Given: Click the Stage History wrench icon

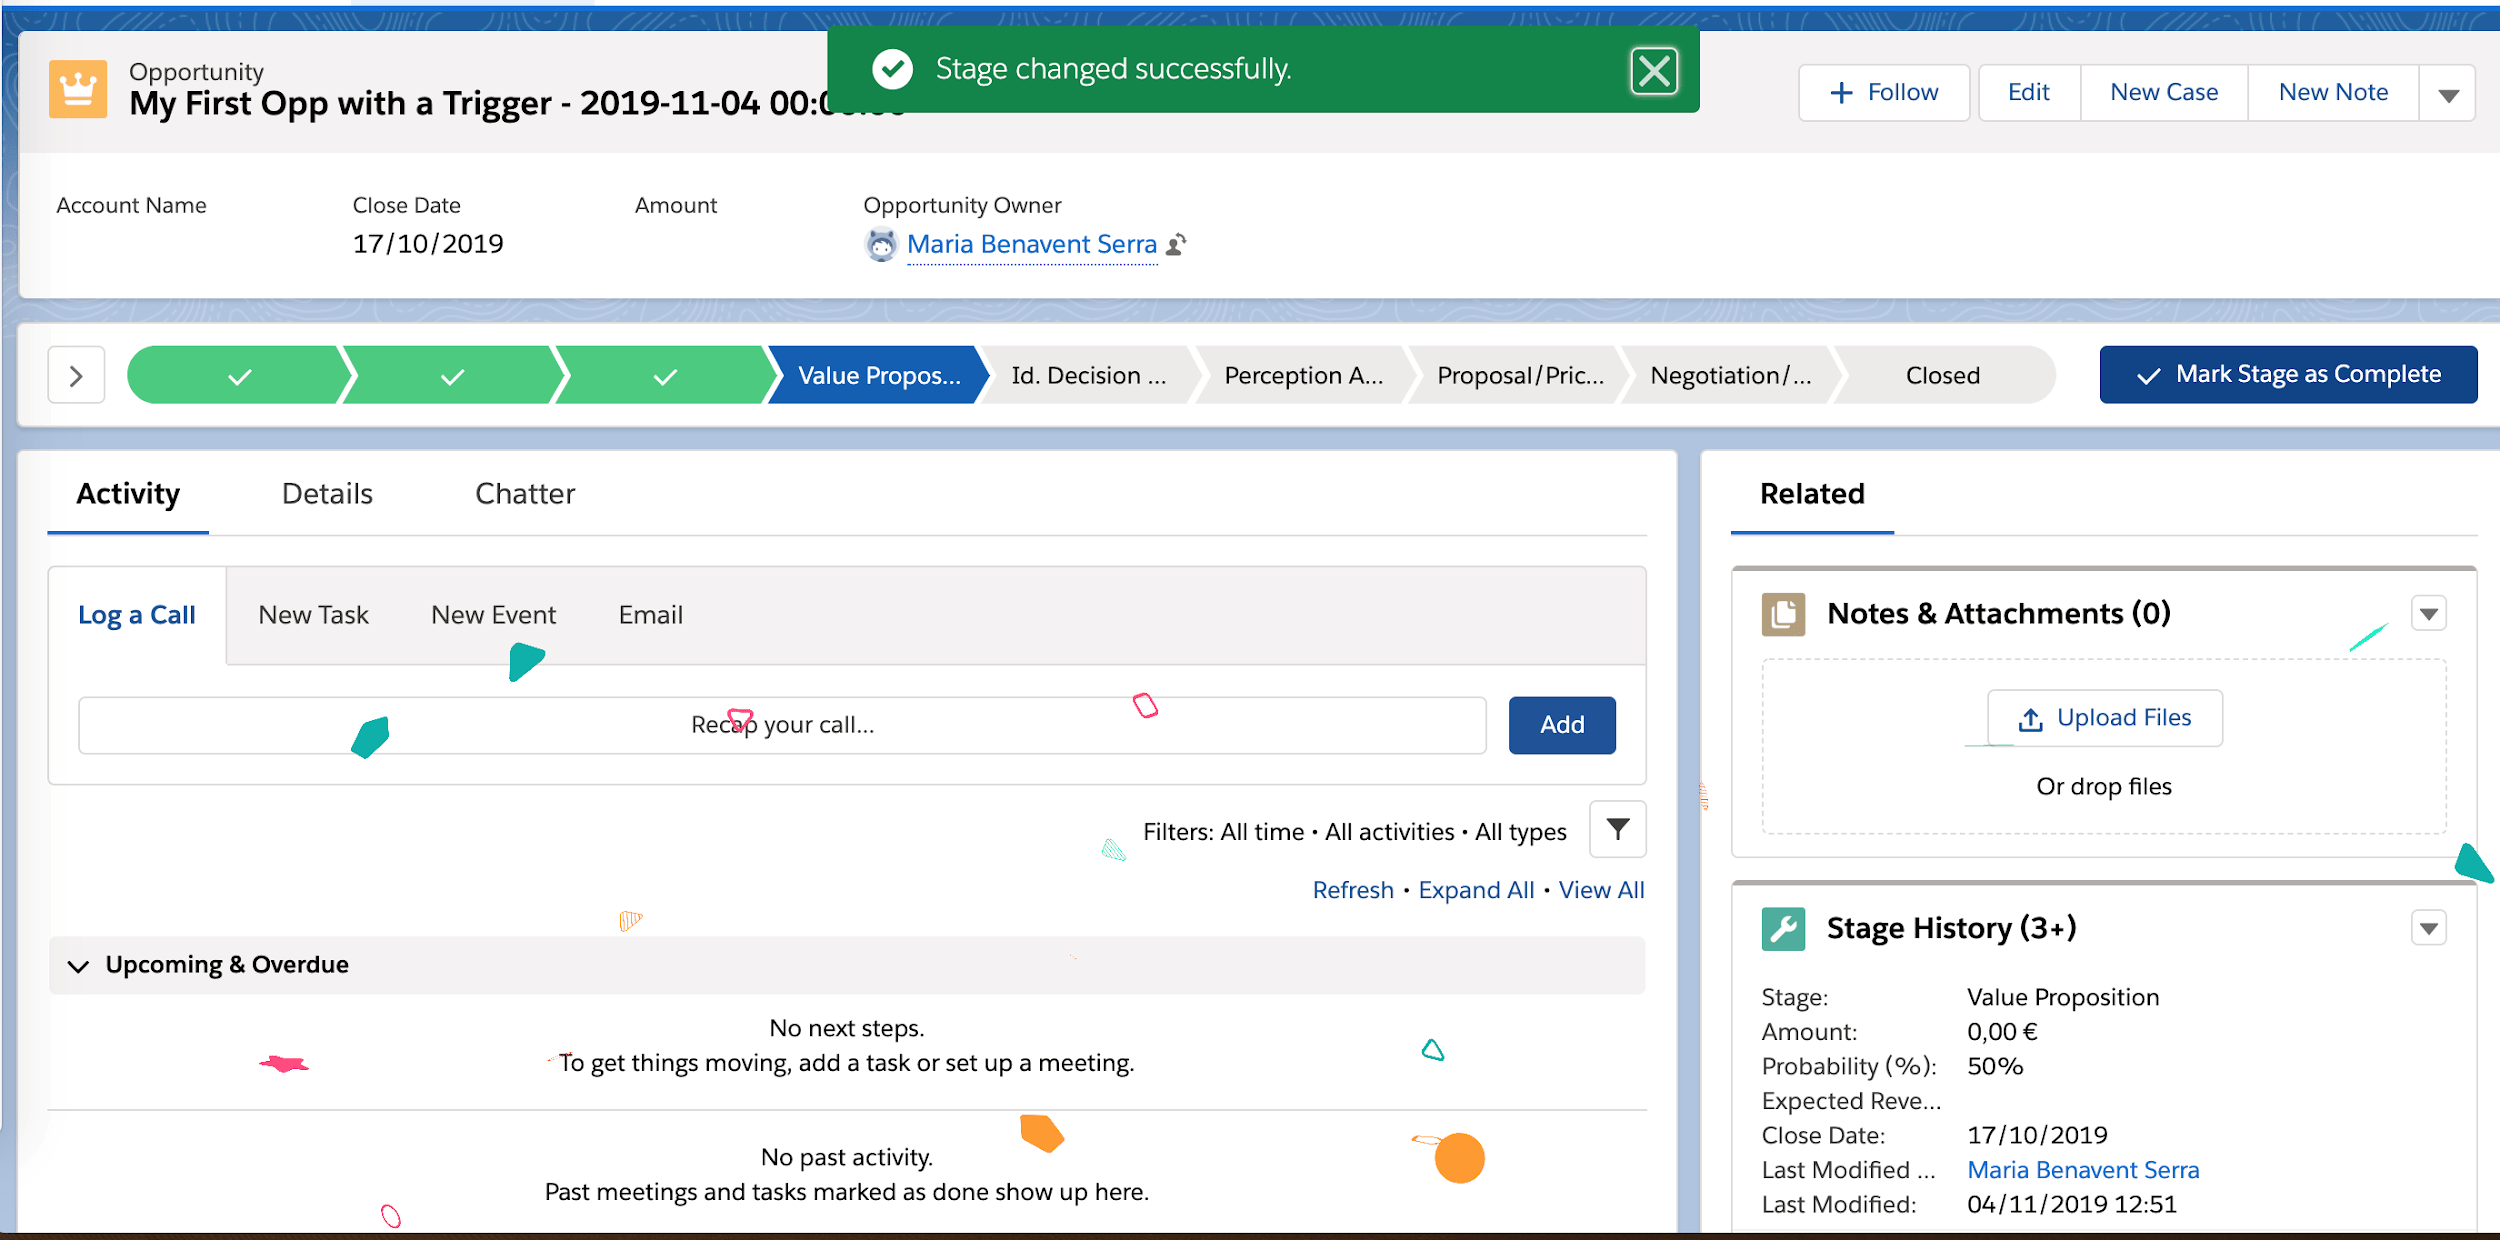Looking at the screenshot, I should click(x=1784, y=928).
